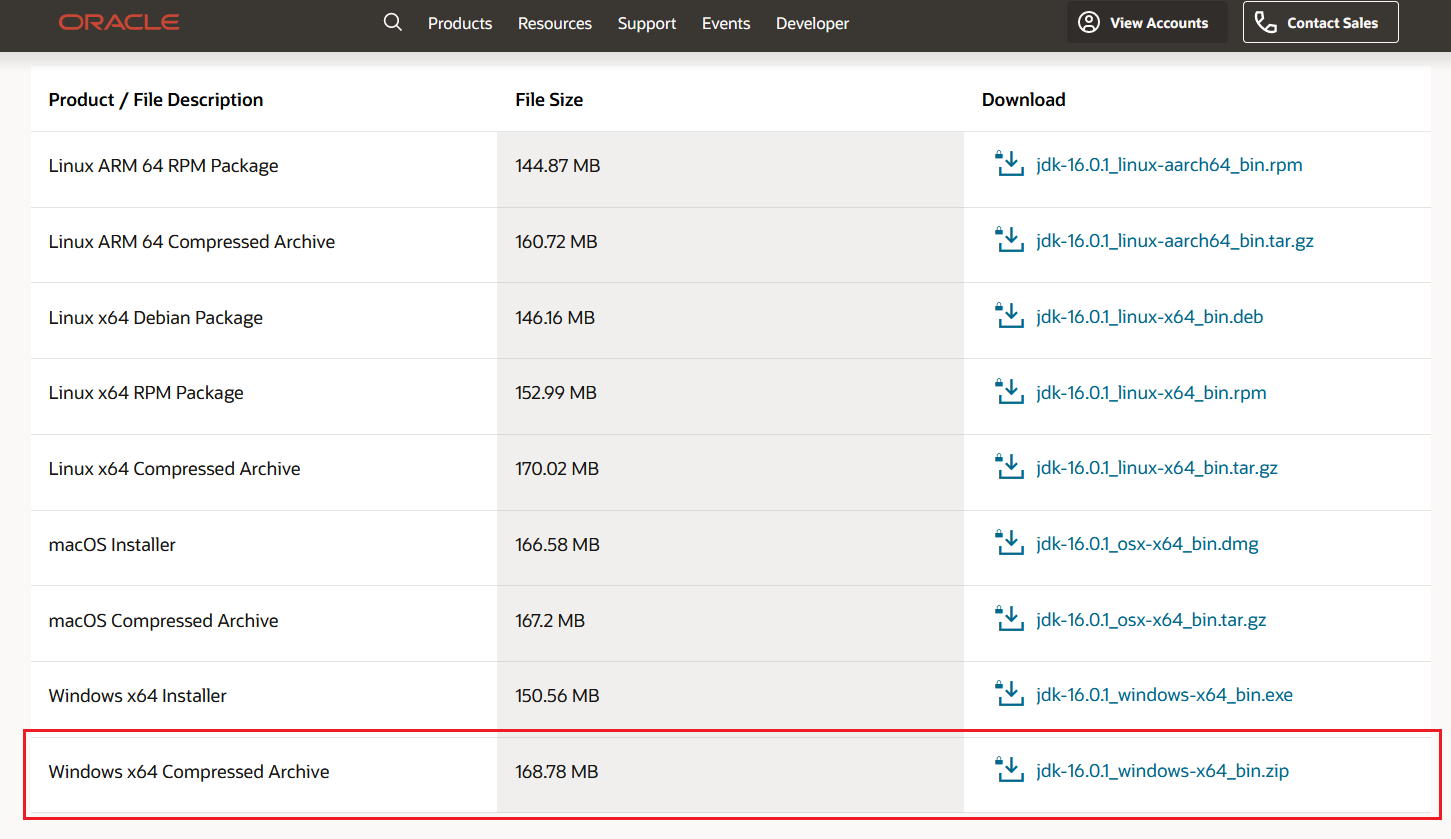Click download icon for linux-x64_bin.tar.gz

tap(1010, 467)
